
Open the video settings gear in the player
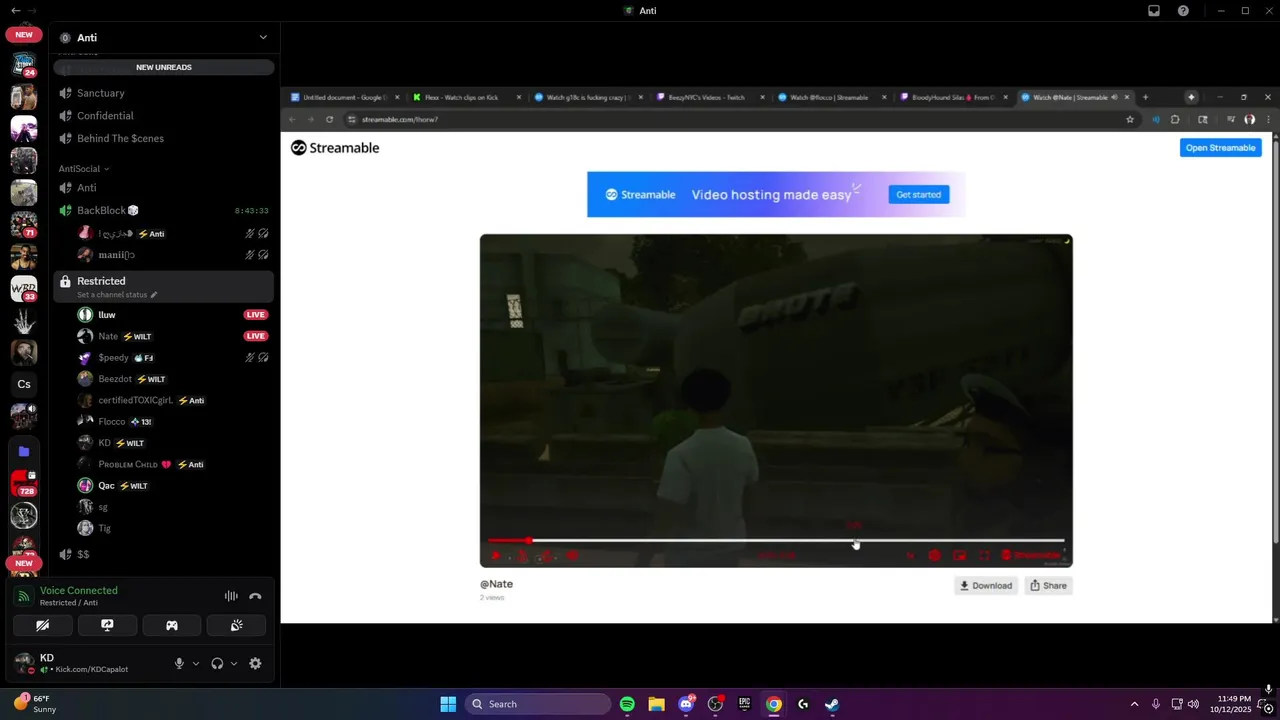(x=934, y=555)
